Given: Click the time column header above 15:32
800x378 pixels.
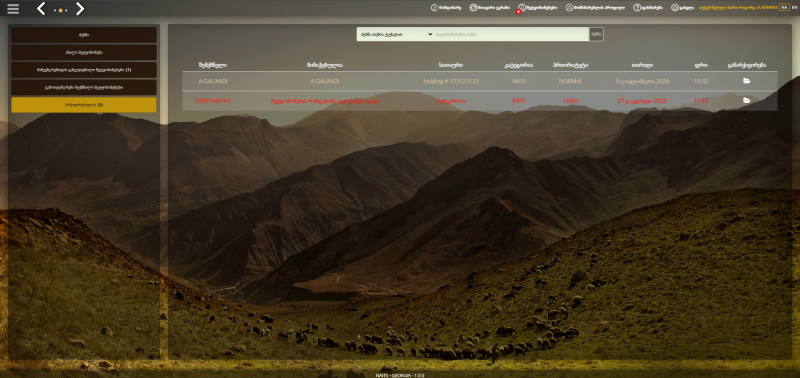Looking at the screenshot, I should point(701,65).
